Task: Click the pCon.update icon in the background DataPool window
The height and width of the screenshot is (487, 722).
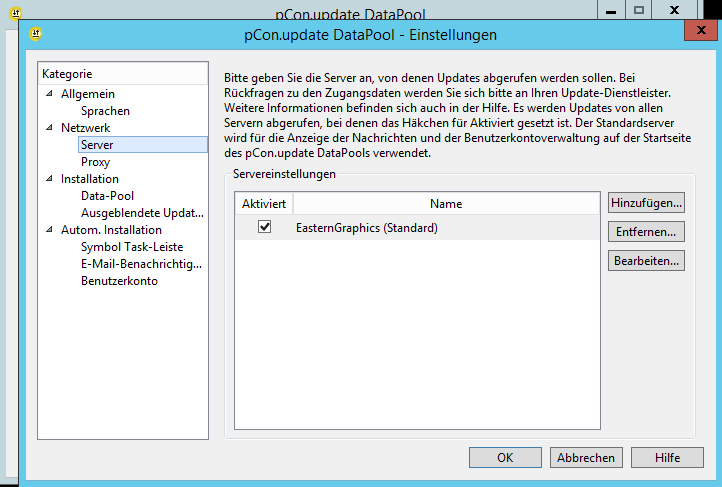Action: pyautogui.click(x=16, y=13)
